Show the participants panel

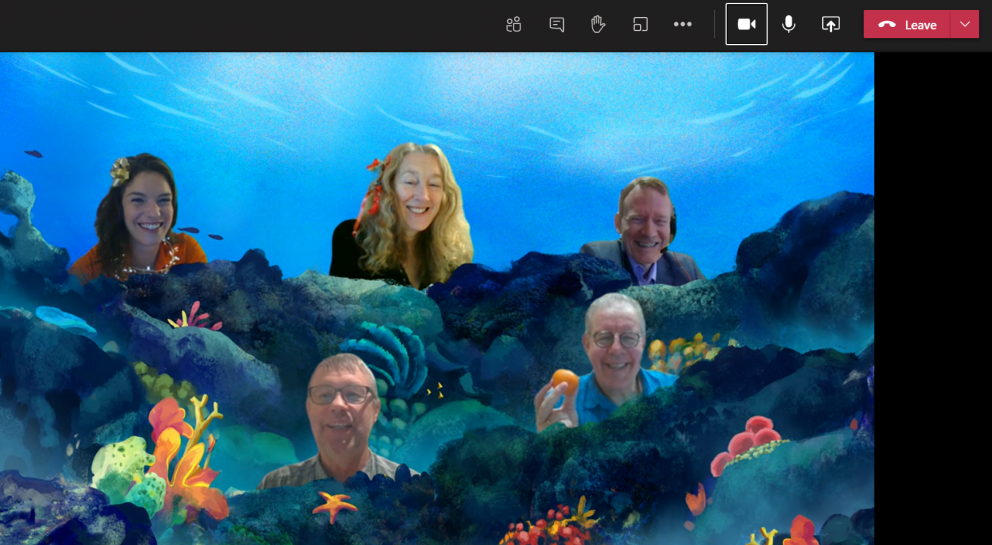pos(514,24)
